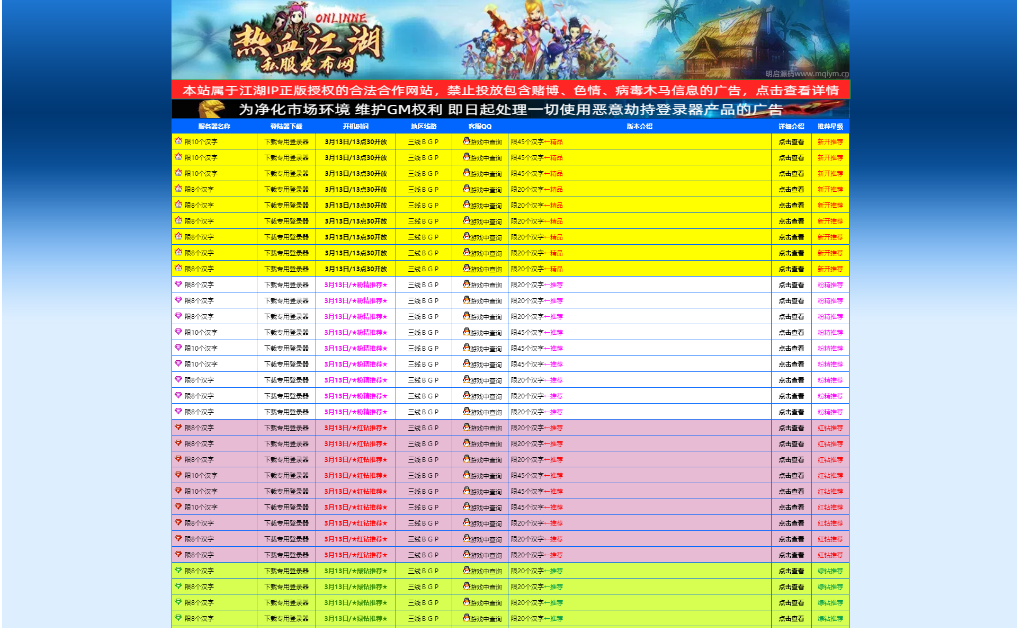Click the QQ penguin icon in the last yellow row
Viewport: 1017px width, 628px height.
point(466,268)
